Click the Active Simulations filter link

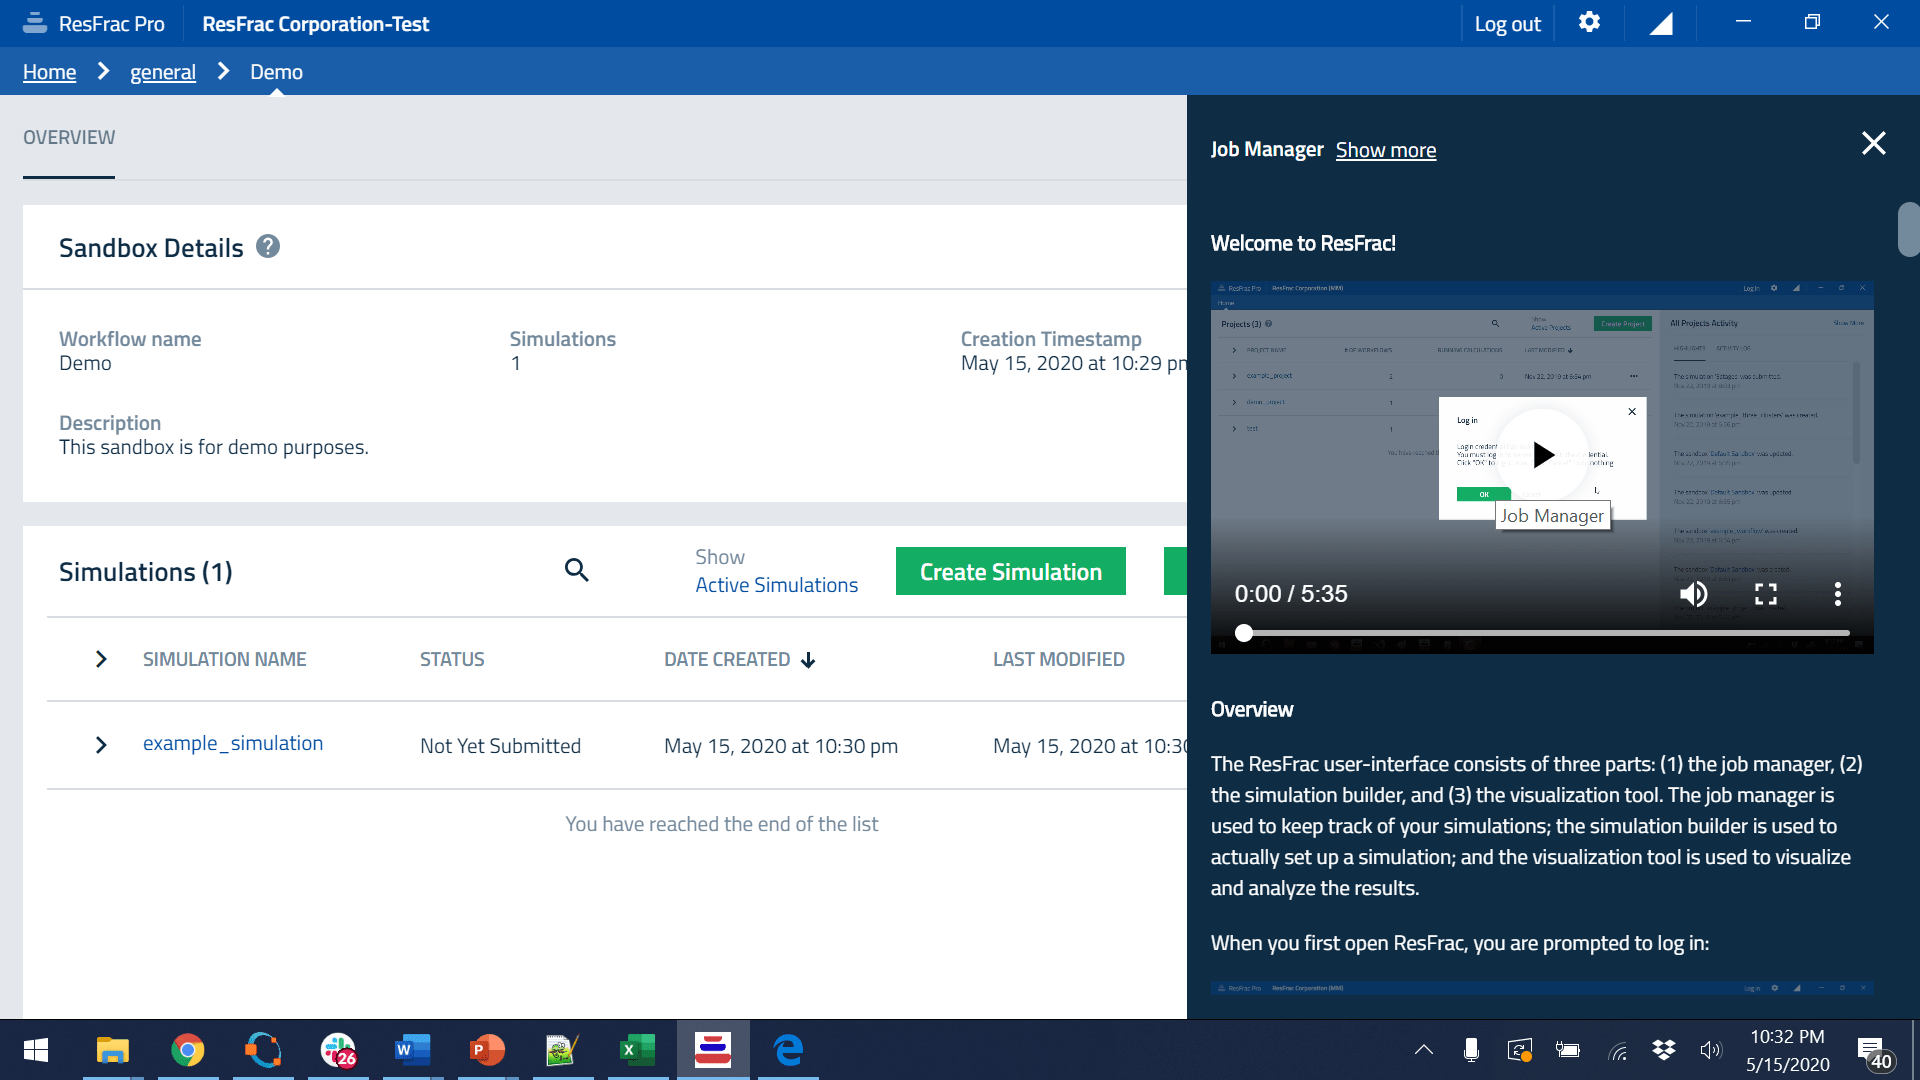point(776,585)
